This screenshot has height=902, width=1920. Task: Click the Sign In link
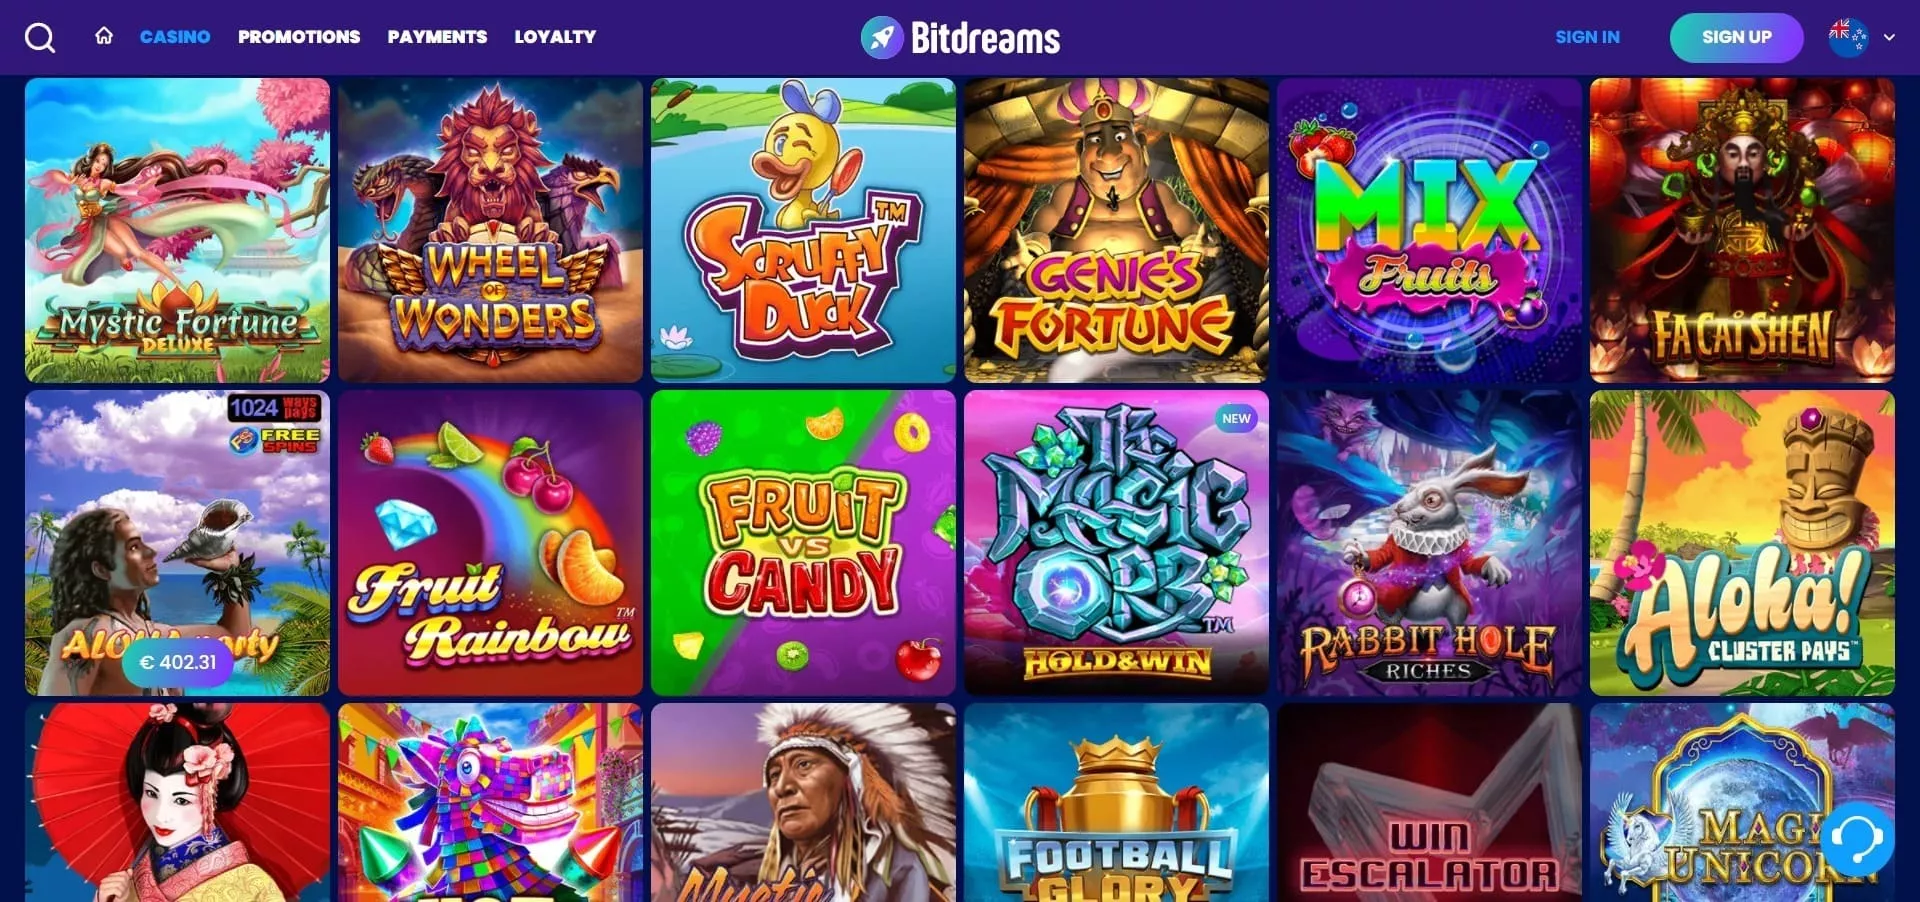(x=1587, y=37)
